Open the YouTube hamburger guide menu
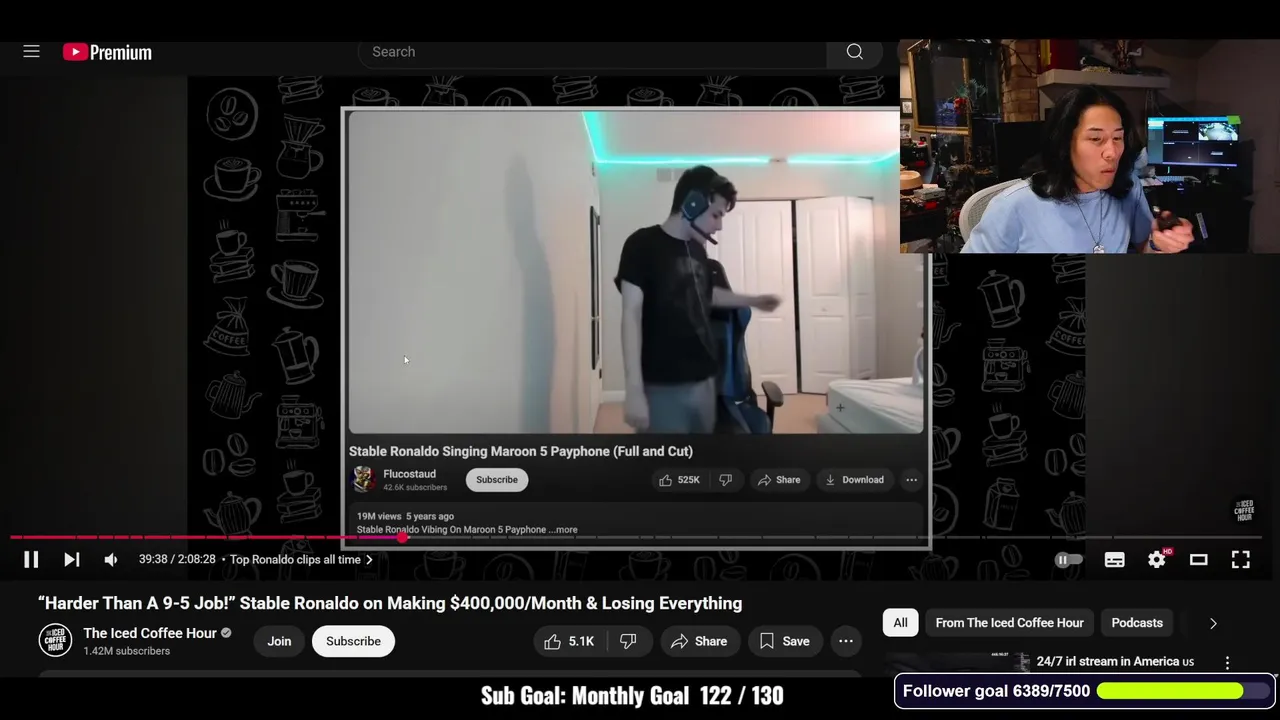Image resolution: width=1280 pixels, height=720 pixels. tap(31, 52)
